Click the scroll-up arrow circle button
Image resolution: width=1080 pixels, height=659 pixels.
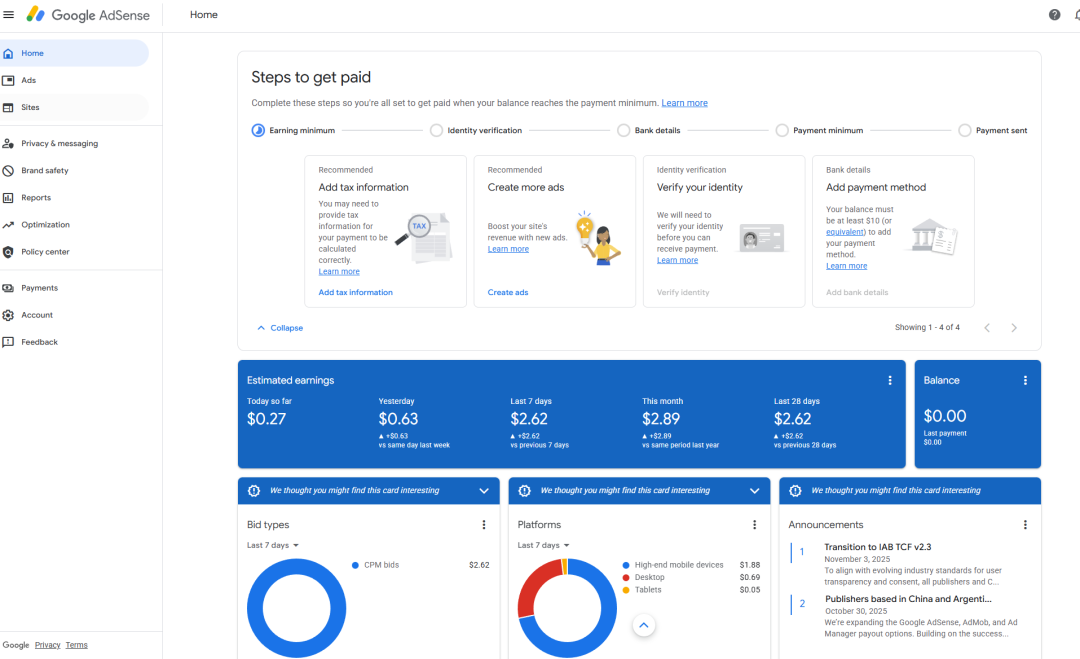click(644, 625)
